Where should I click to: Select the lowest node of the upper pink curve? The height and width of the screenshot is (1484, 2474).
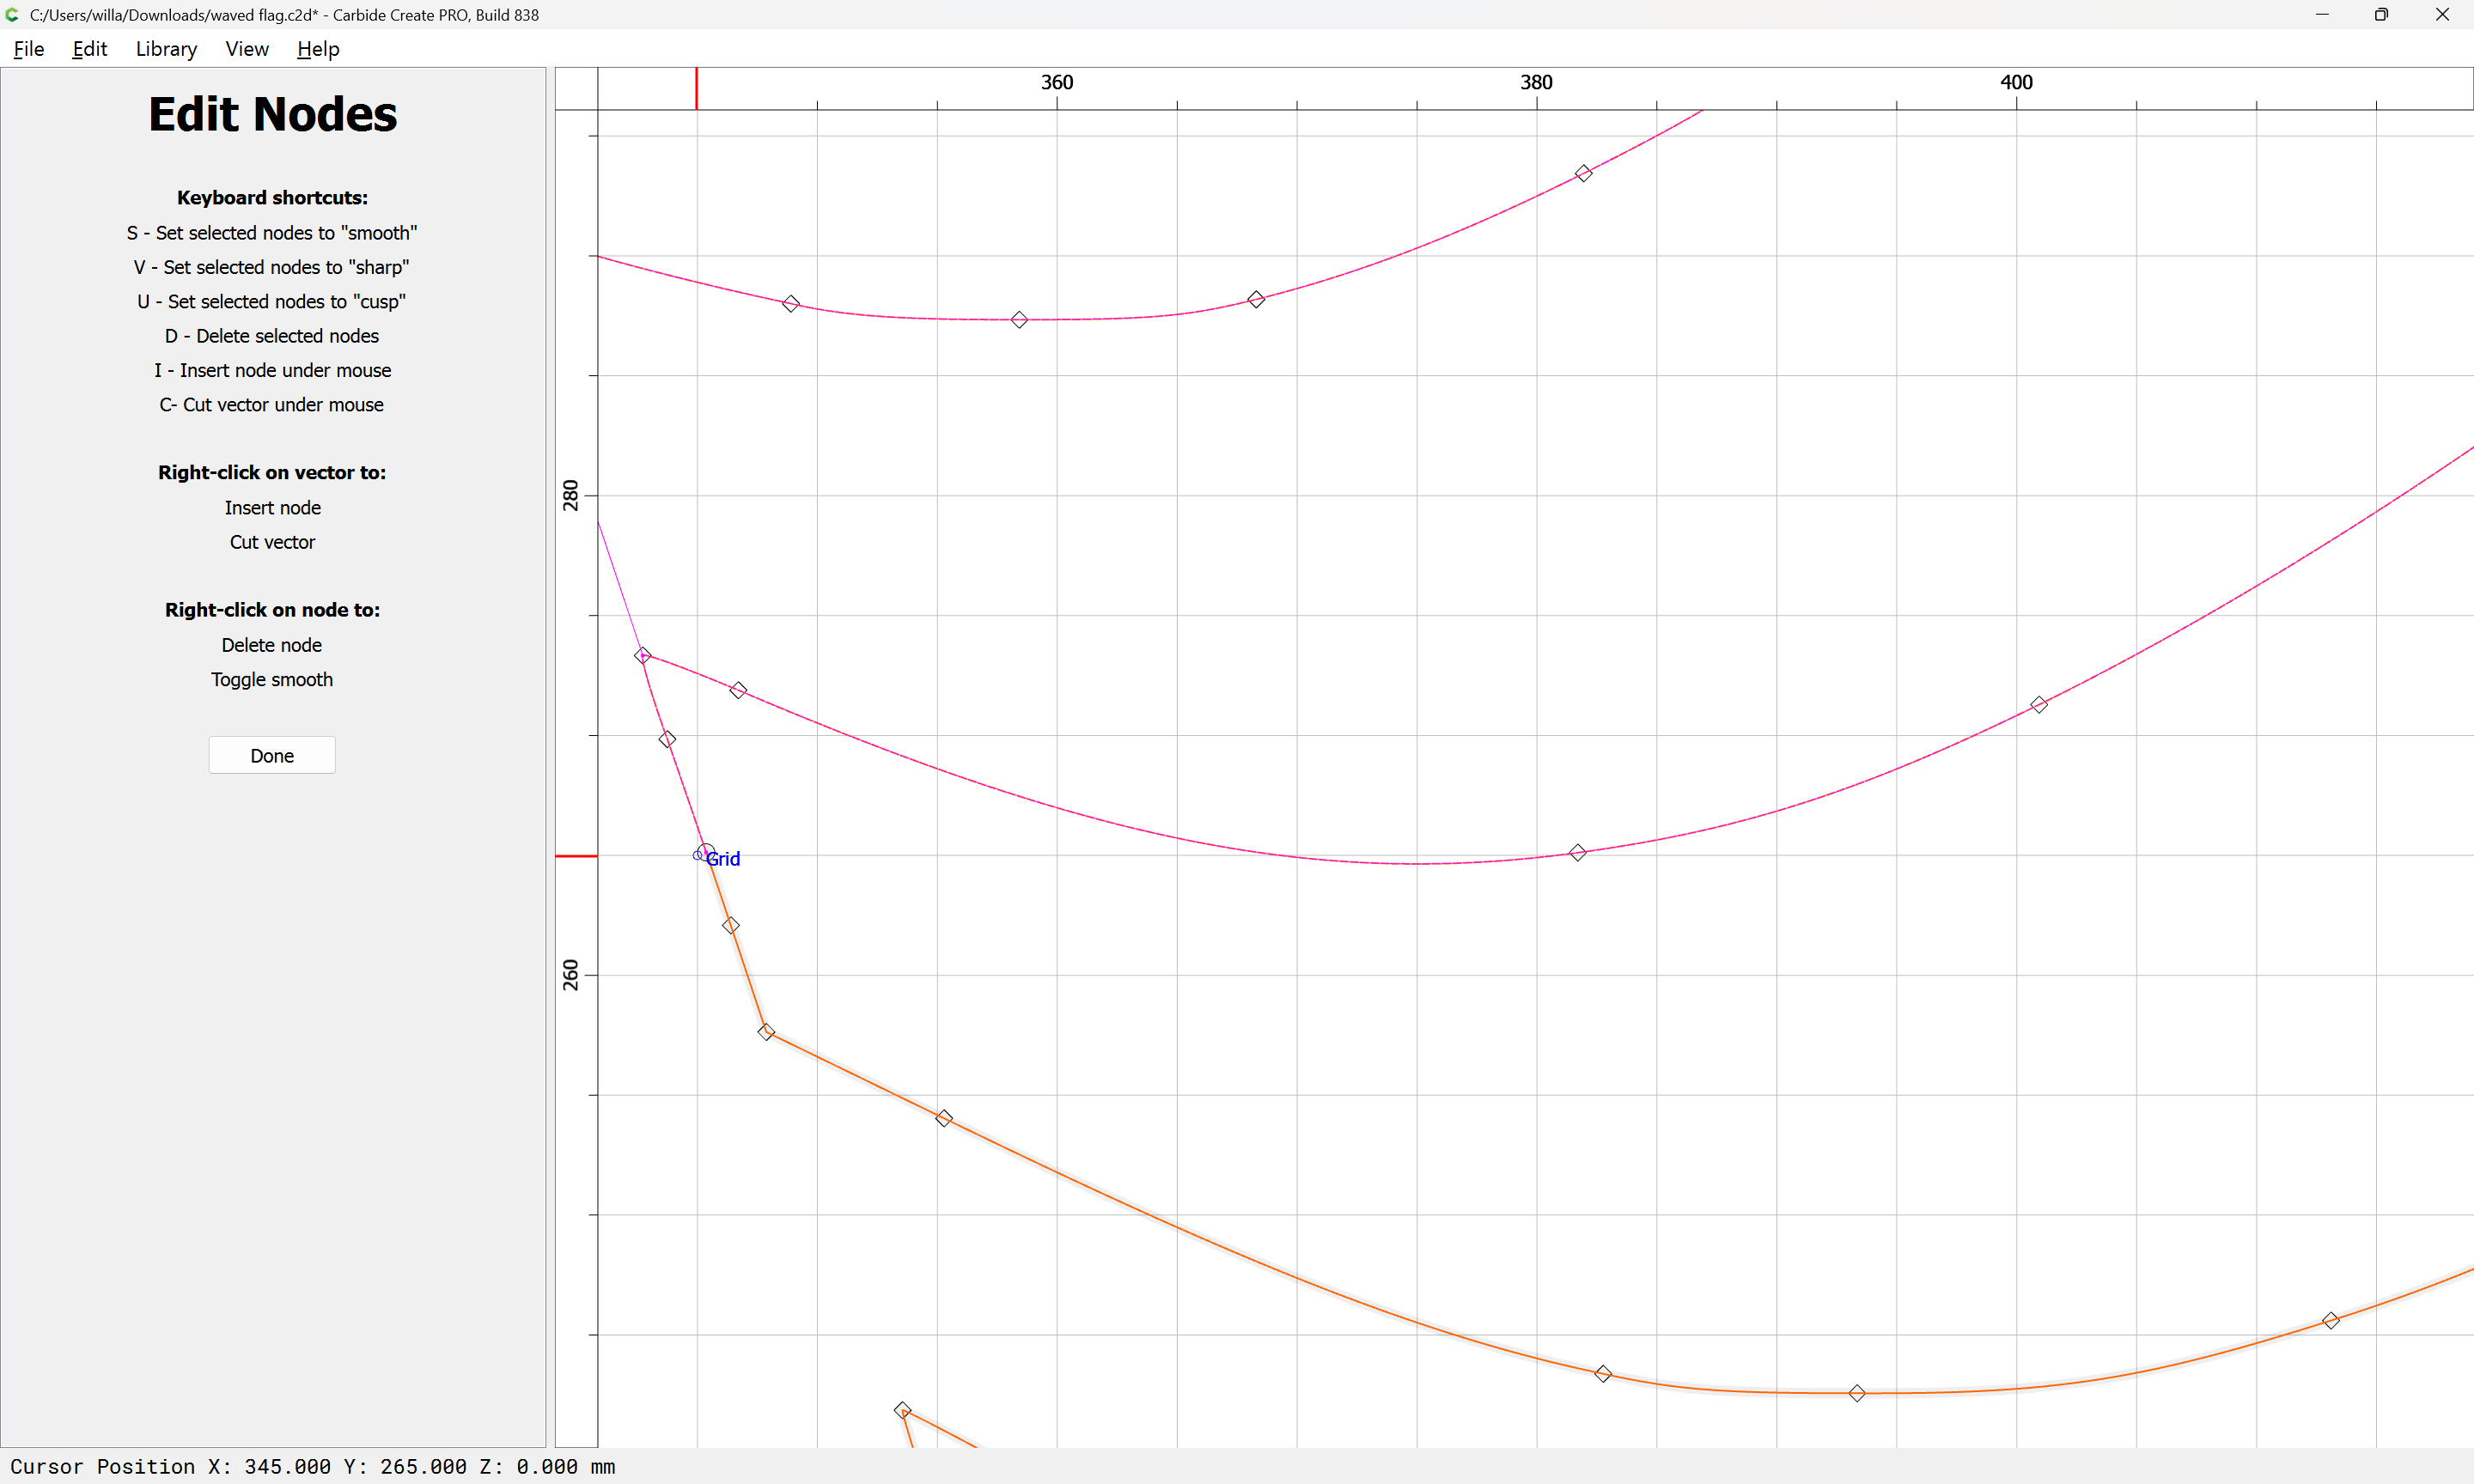tap(1019, 320)
